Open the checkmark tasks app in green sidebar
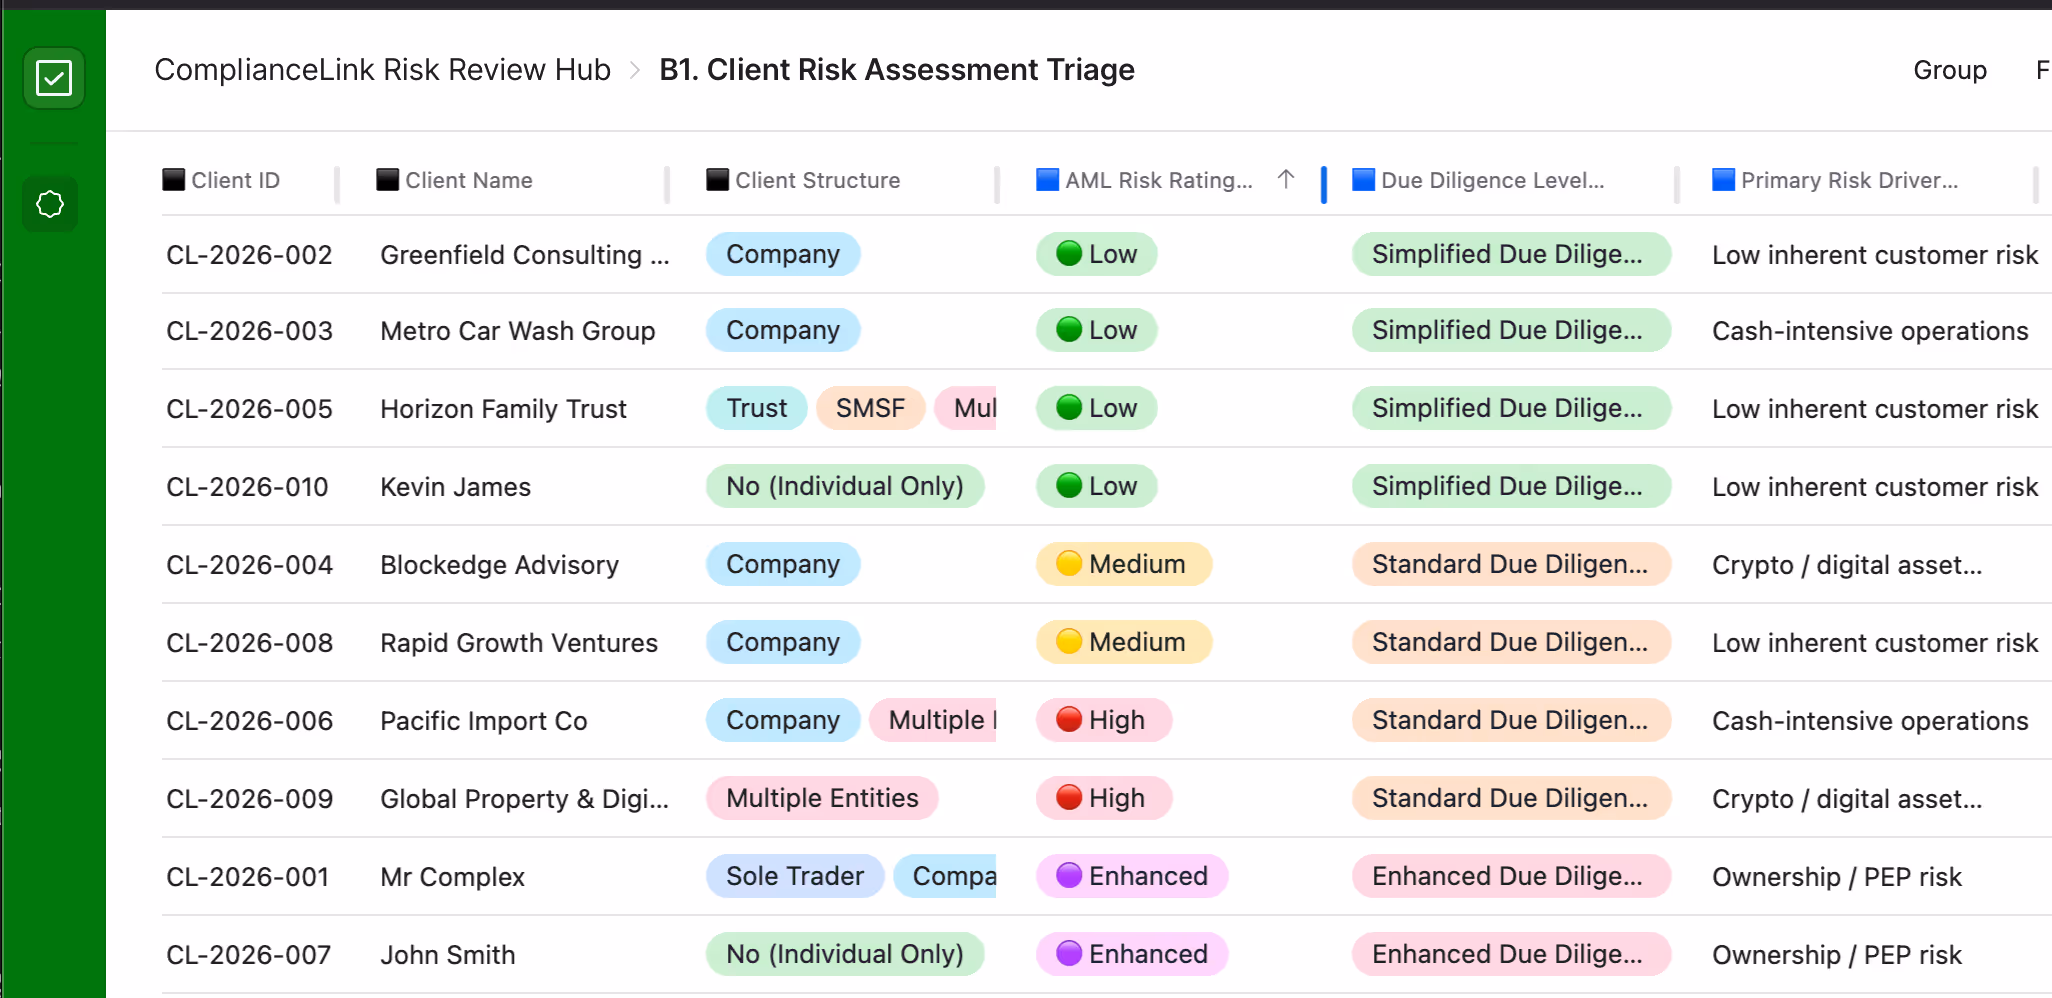The width and height of the screenshot is (2052, 998). (54, 78)
